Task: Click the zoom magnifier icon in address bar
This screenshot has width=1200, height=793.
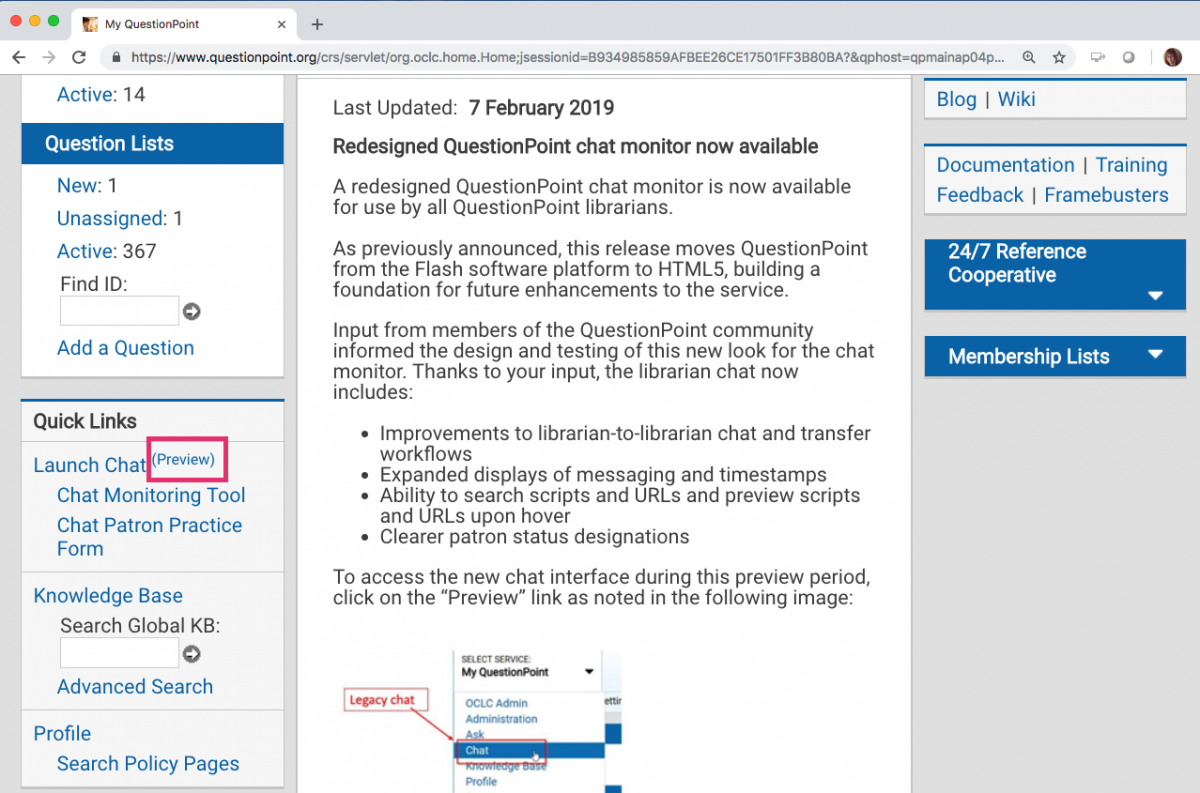Action: pyautogui.click(x=1028, y=58)
